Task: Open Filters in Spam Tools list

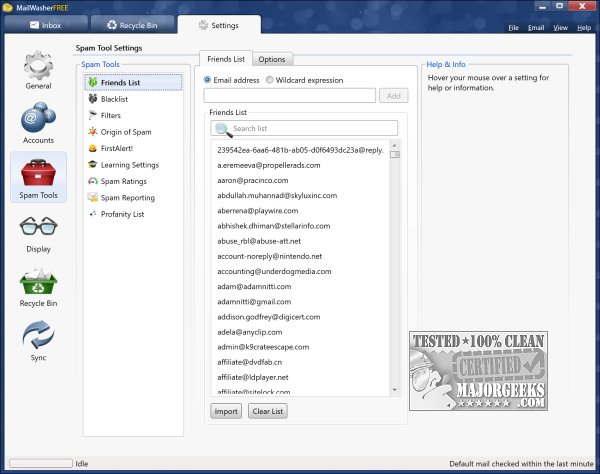Action: (x=133, y=116)
